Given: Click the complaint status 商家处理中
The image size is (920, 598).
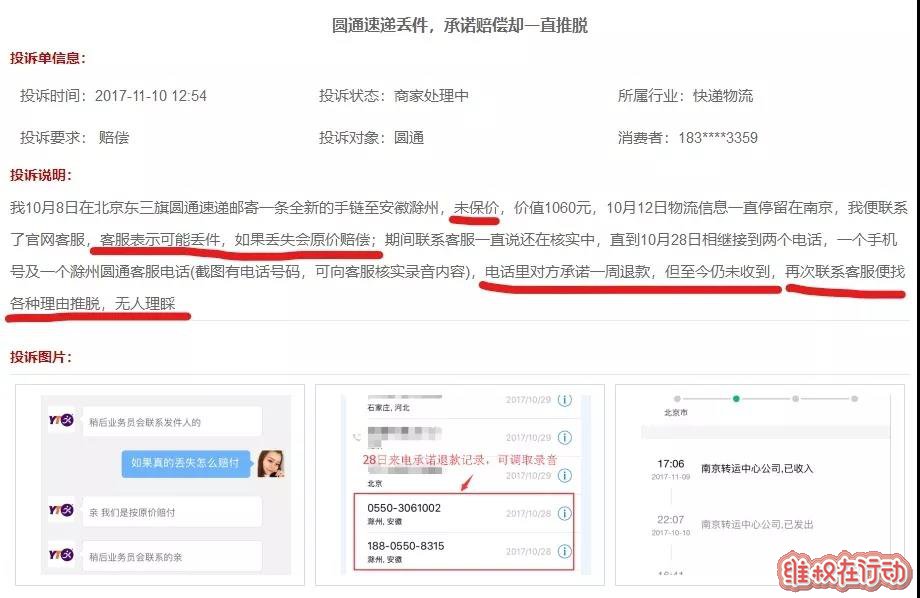Looking at the screenshot, I should pos(431,96).
